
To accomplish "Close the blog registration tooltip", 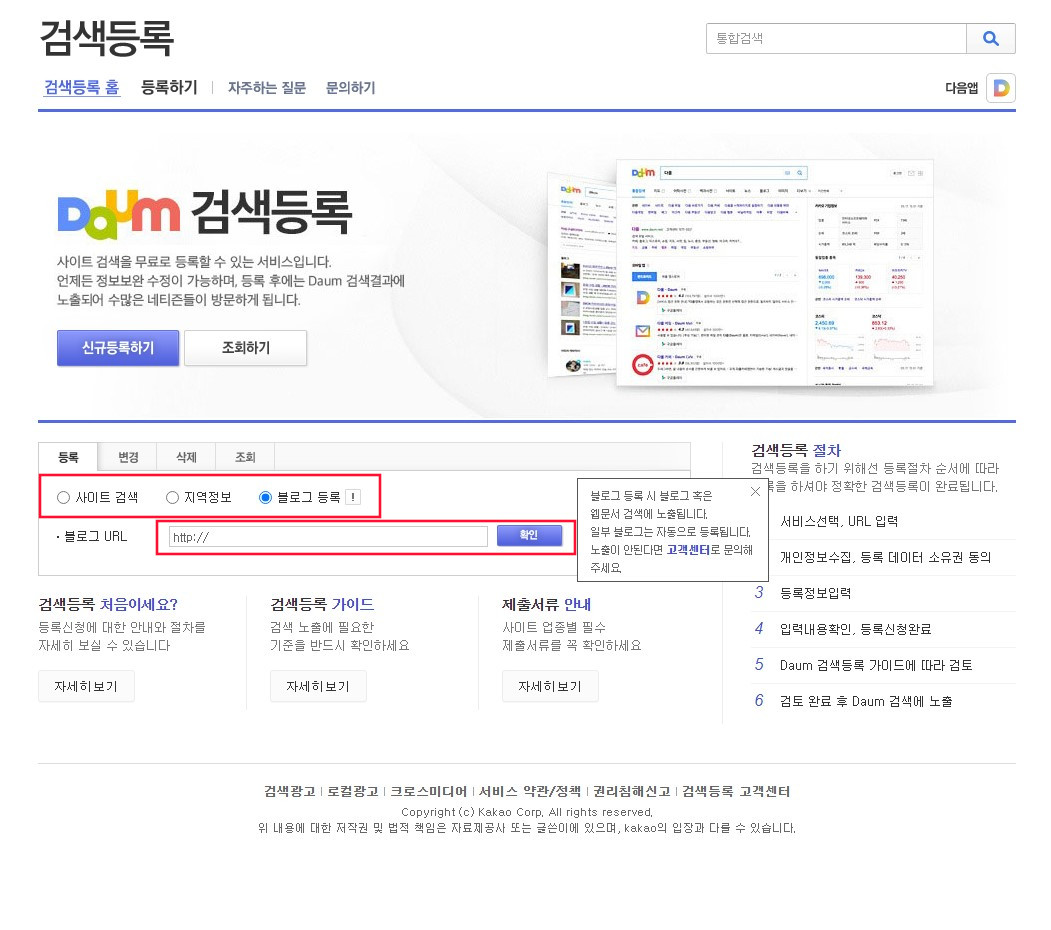I will click(x=755, y=491).
